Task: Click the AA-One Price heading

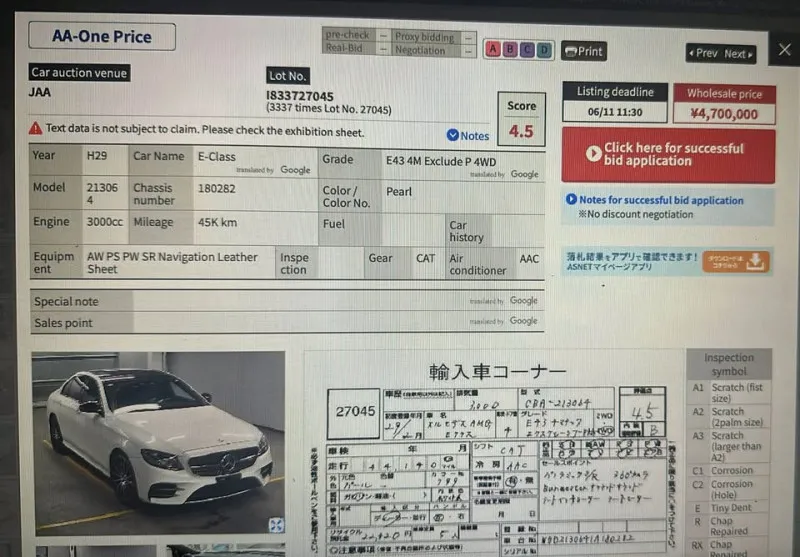Action: coord(102,36)
